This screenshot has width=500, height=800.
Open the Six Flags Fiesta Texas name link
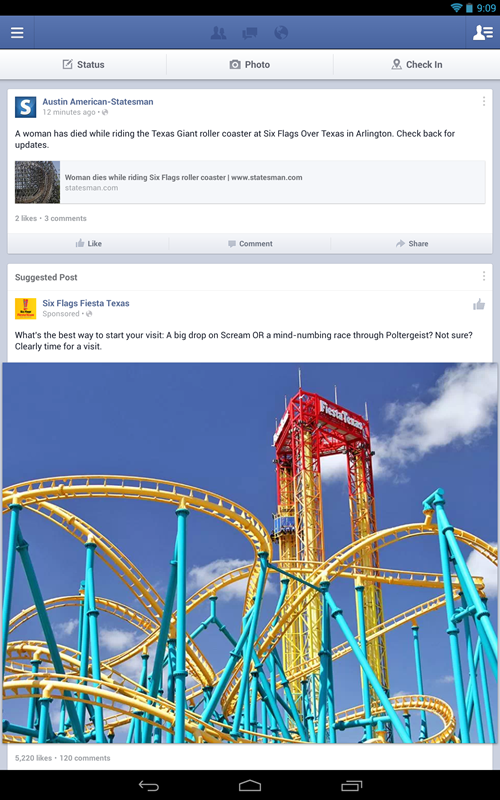[x=86, y=303]
